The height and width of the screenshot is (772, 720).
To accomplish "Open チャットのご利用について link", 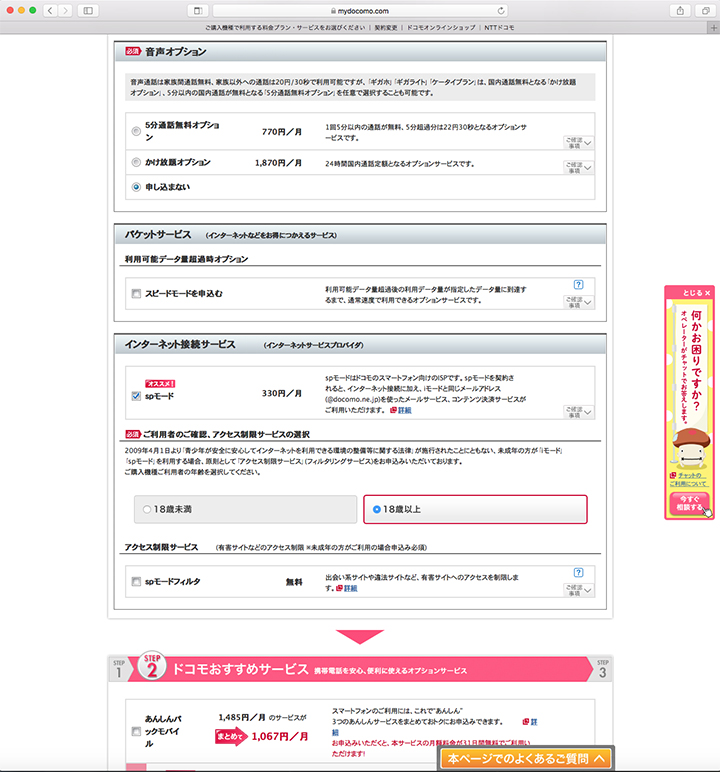I will [688, 480].
